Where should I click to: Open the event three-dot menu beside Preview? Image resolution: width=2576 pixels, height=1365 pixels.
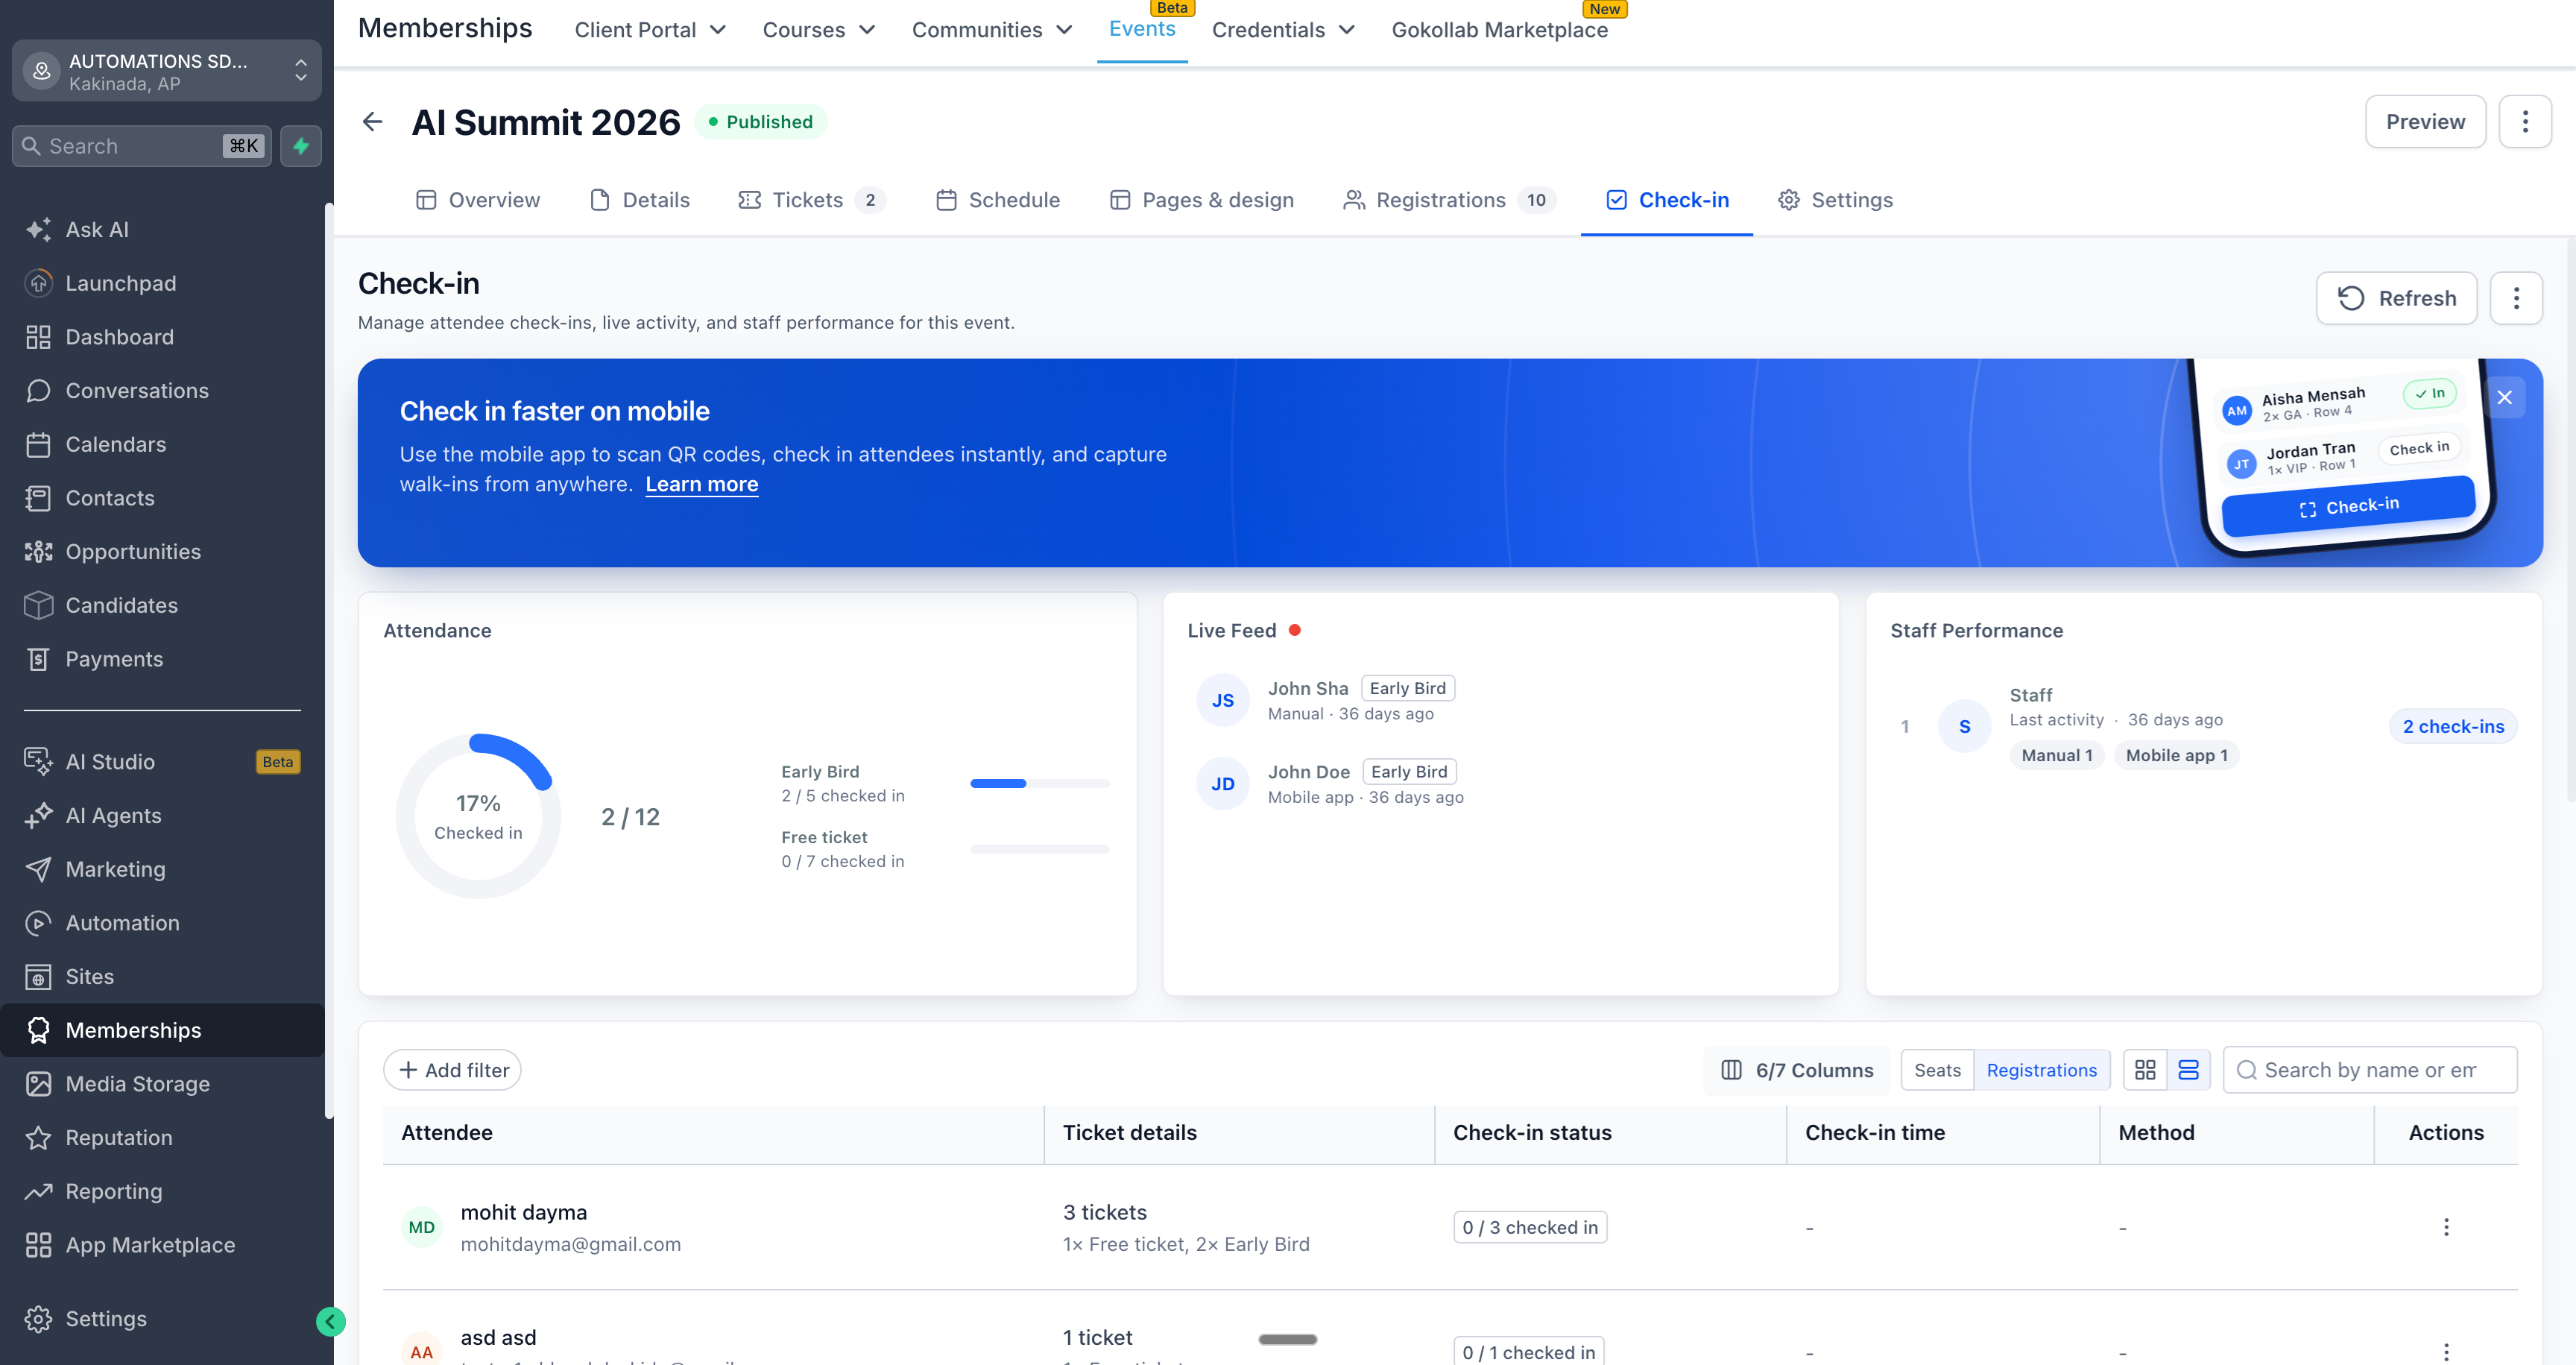(x=2525, y=122)
